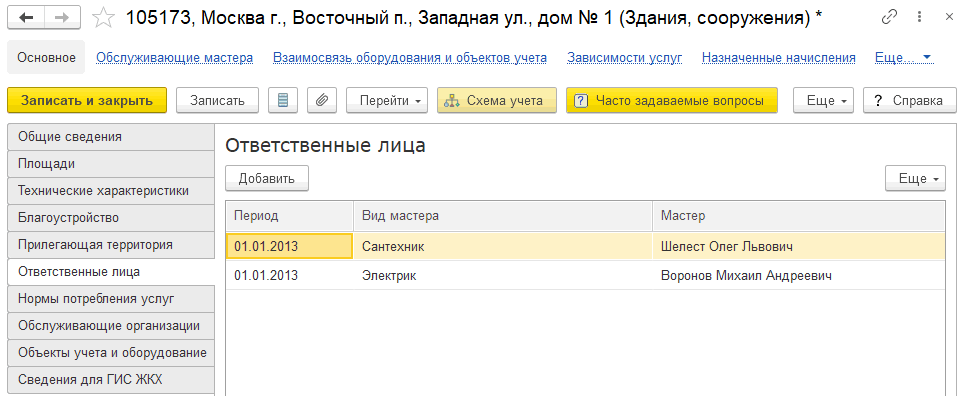This screenshot has width=960, height=400.
Task: Go back with the left arrow button
Action: pyautogui.click(x=26, y=18)
